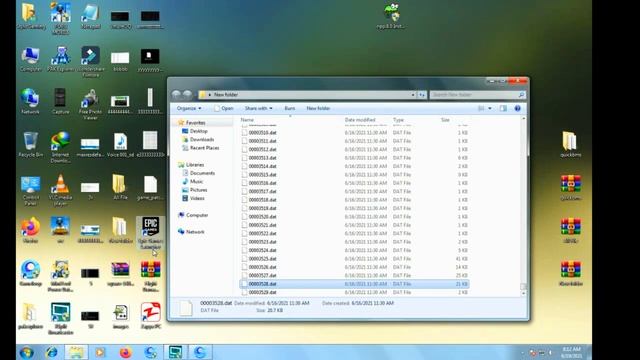The image size is (640, 360).
Task: Open Firefox from the taskbar
Action: click(x=126, y=352)
